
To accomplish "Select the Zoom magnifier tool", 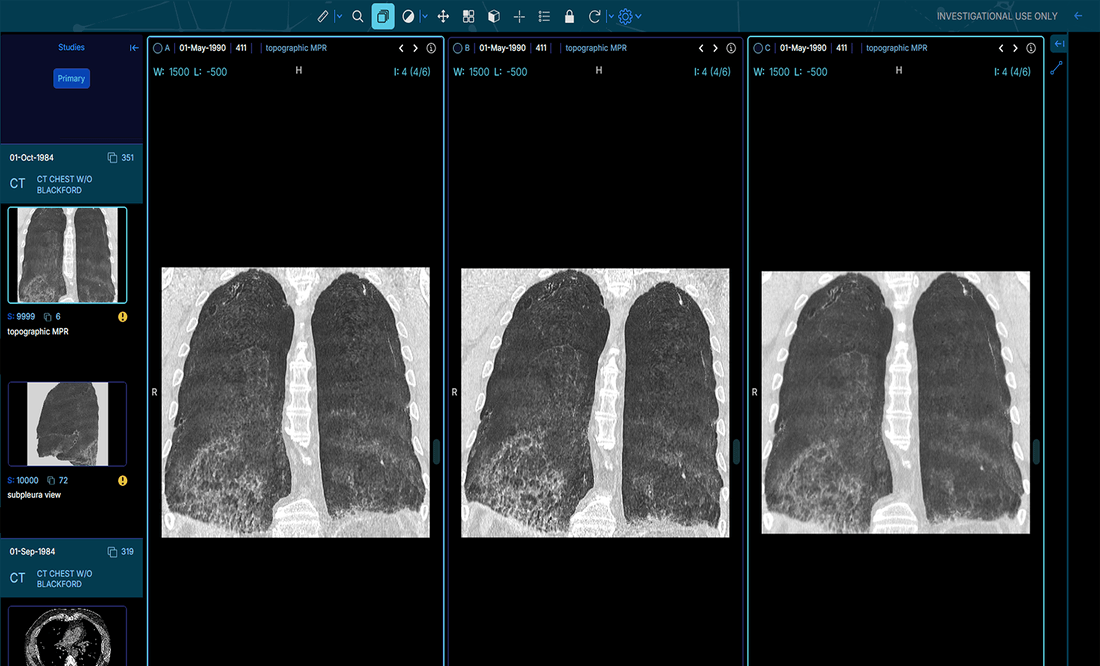I will tap(358, 16).
